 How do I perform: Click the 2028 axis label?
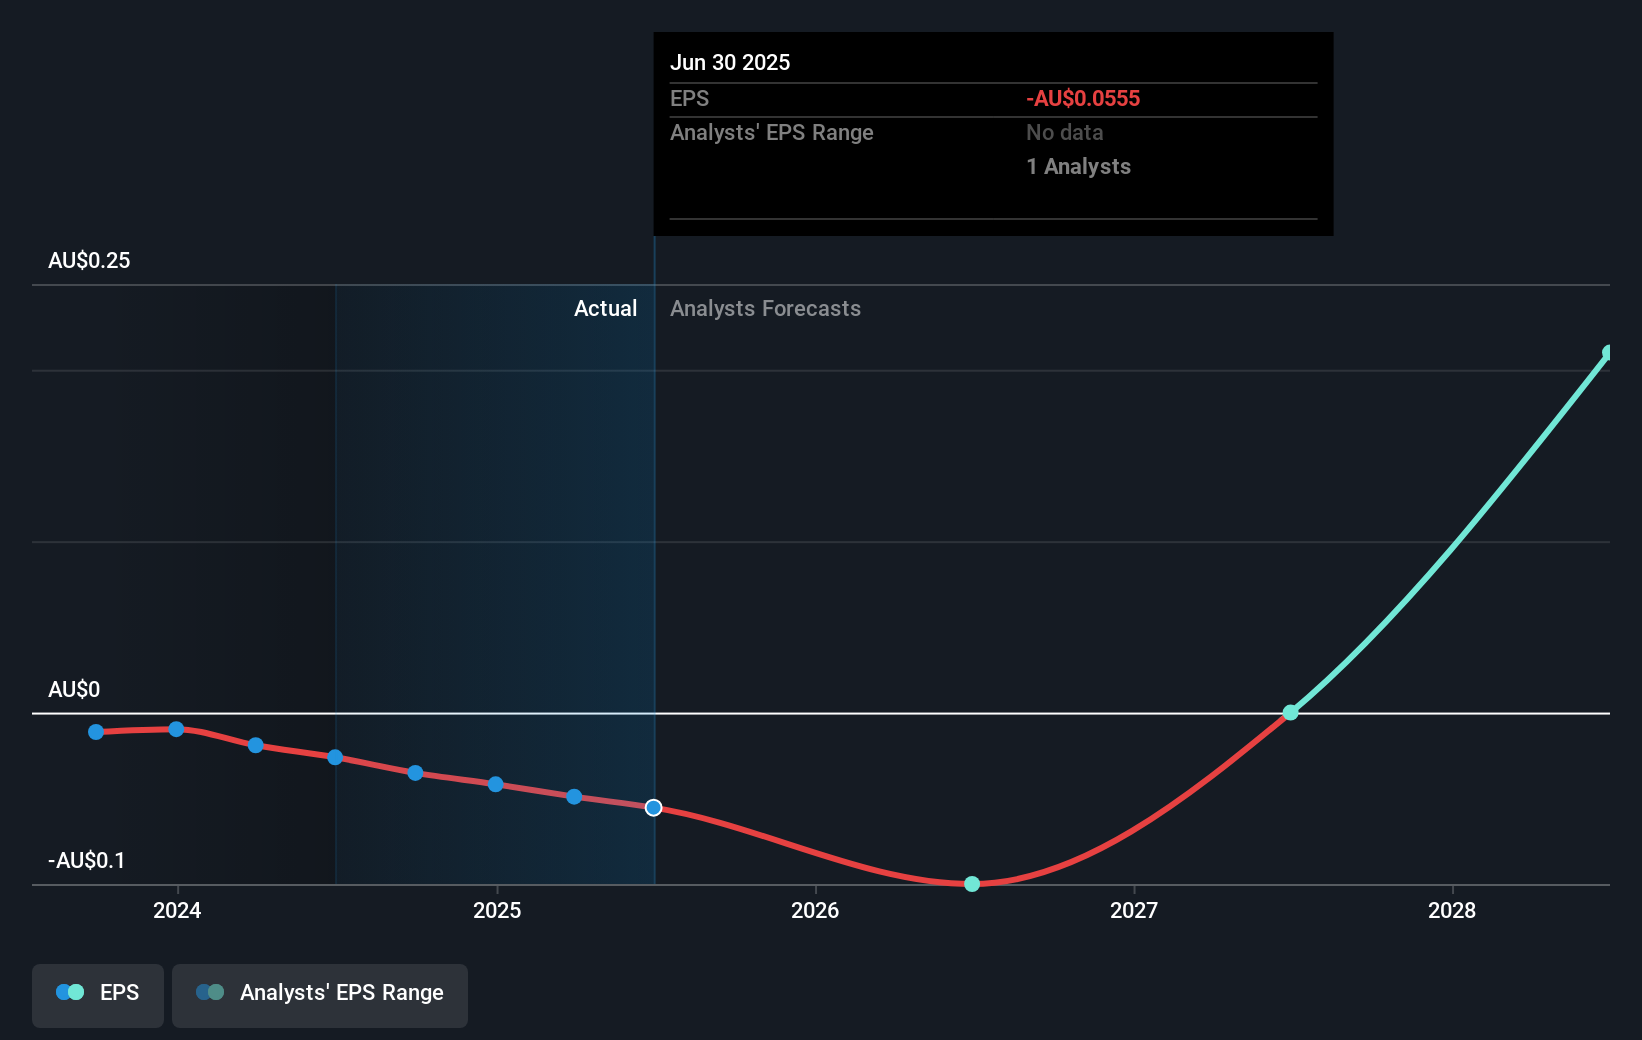1453,911
